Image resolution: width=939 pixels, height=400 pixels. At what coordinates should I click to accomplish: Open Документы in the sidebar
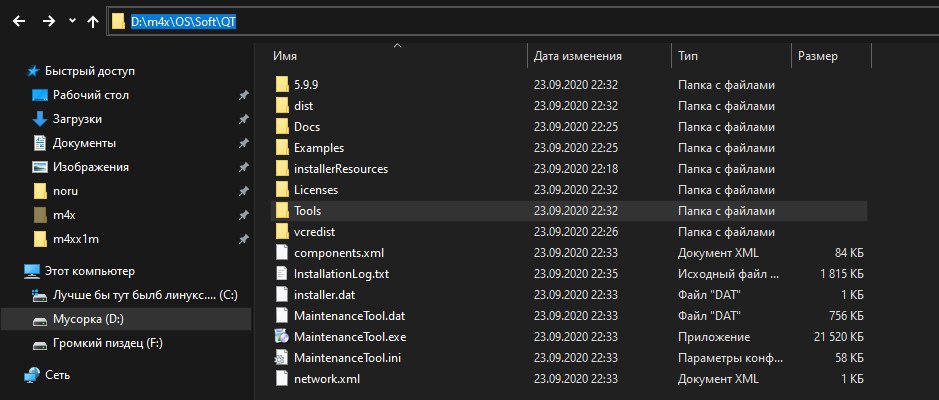click(84, 143)
